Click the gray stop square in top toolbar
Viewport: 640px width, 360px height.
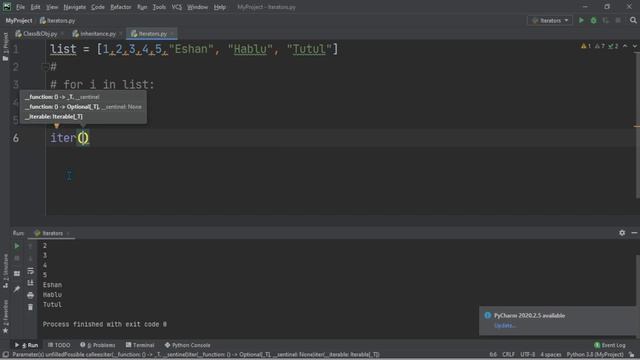[x=618, y=20]
